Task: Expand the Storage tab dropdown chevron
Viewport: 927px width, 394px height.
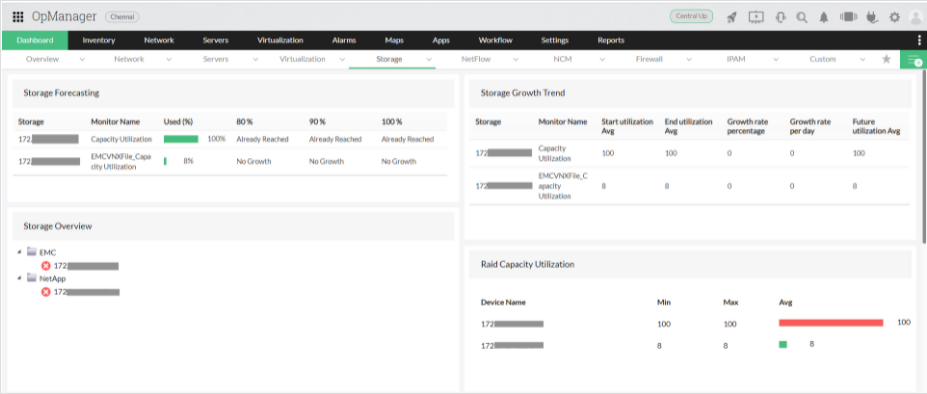Action: point(429,59)
